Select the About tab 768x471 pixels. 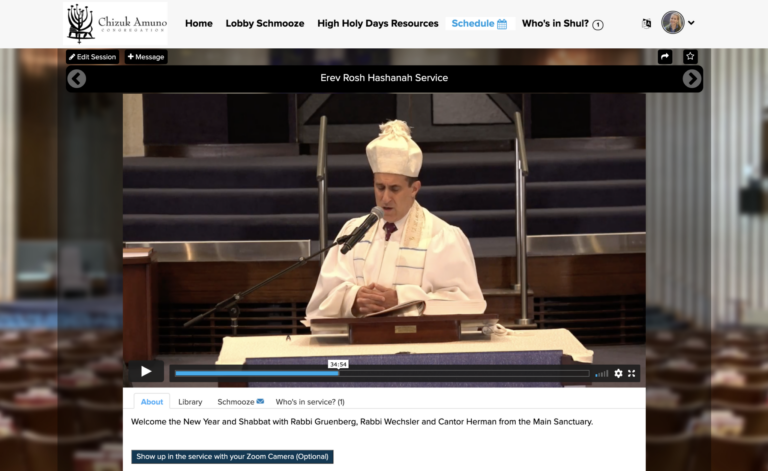coord(152,402)
